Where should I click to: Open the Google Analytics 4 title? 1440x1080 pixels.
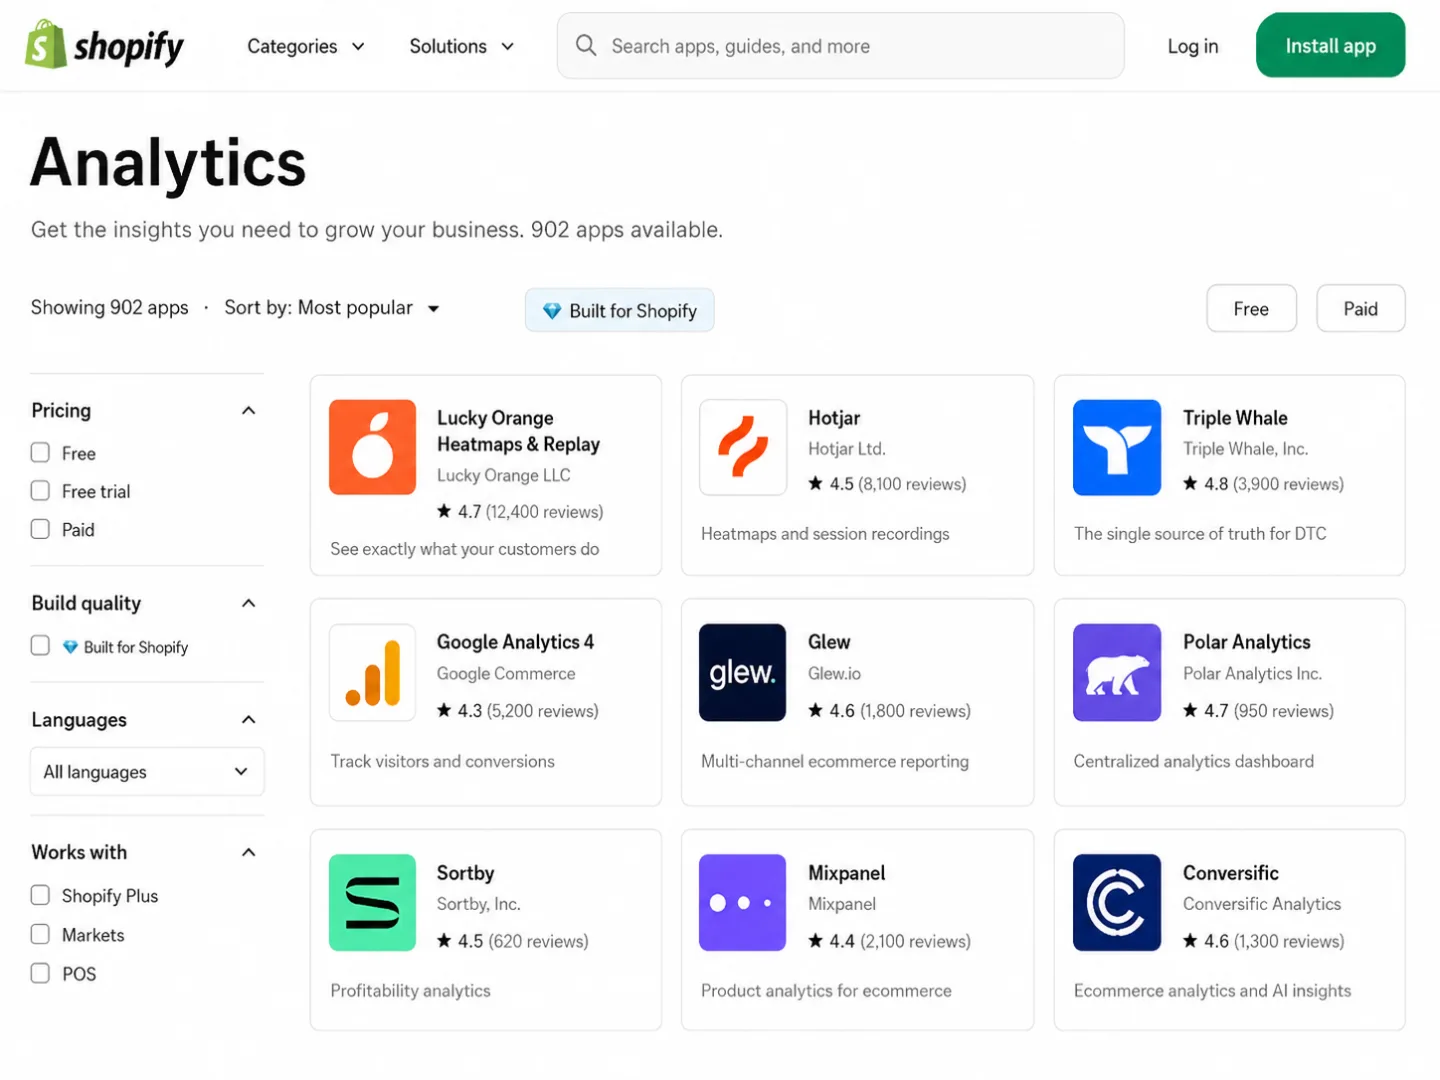(515, 642)
